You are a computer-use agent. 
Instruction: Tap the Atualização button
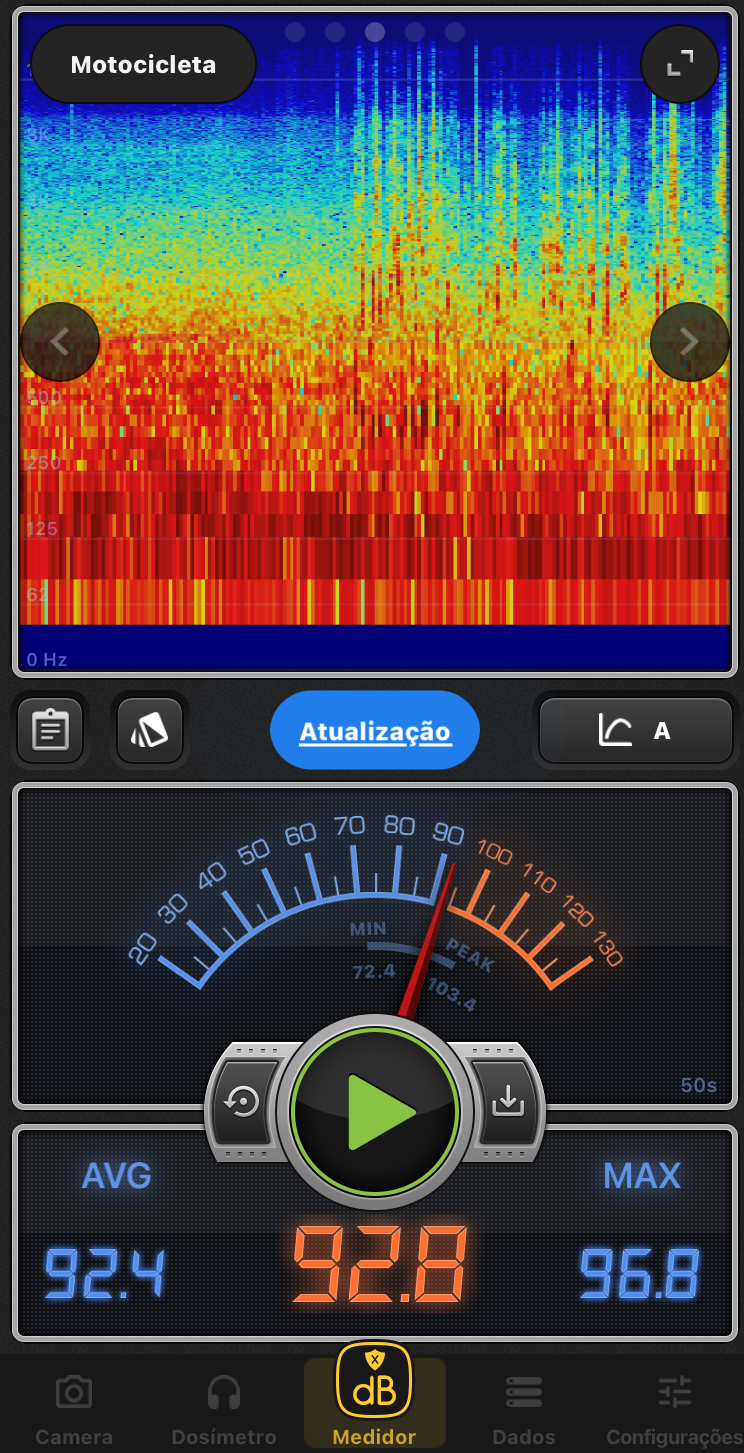tap(375, 731)
